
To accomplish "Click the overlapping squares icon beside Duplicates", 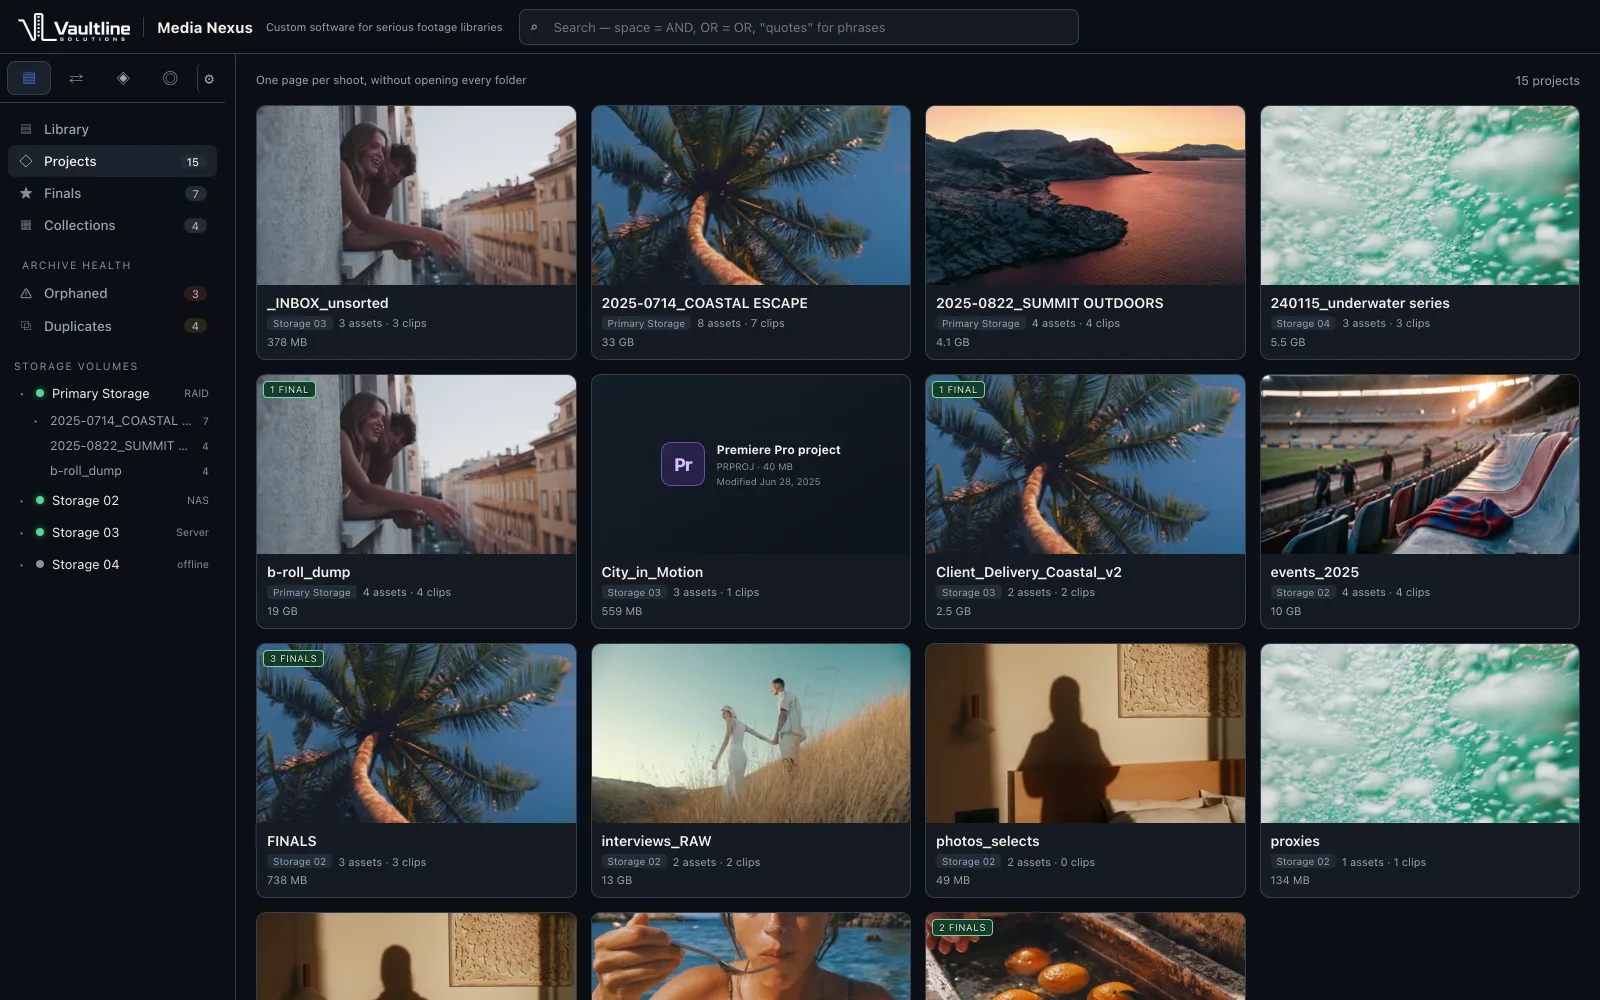I will click(26, 326).
